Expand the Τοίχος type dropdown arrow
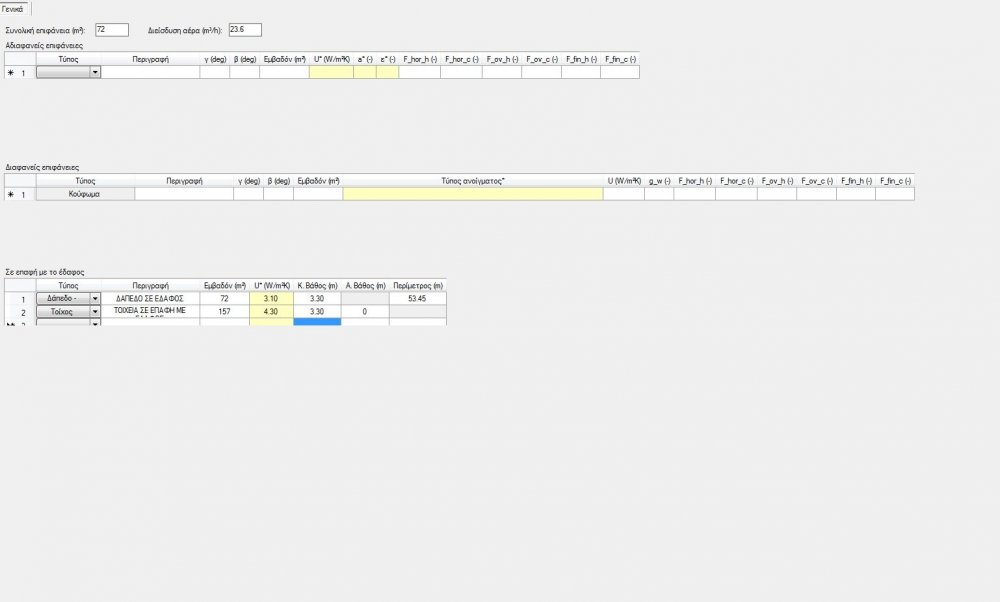This screenshot has height=602, width=1000. pos(95,312)
